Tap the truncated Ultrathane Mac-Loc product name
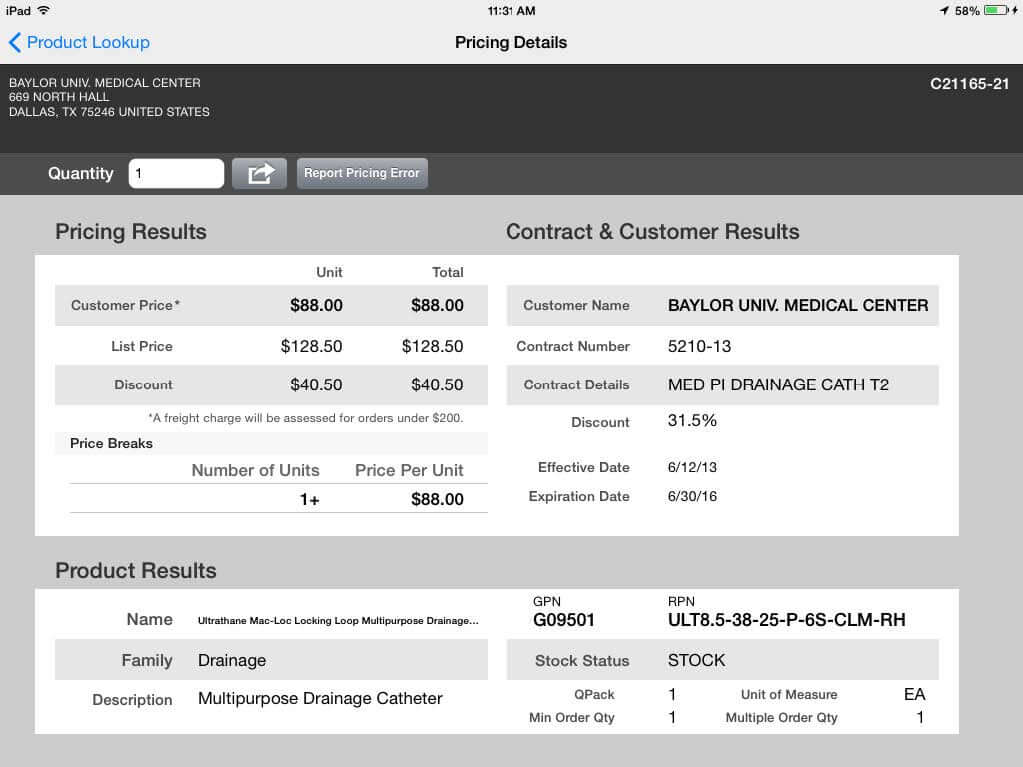The height and width of the screenshot is (767, 1023). pos(338,620)
